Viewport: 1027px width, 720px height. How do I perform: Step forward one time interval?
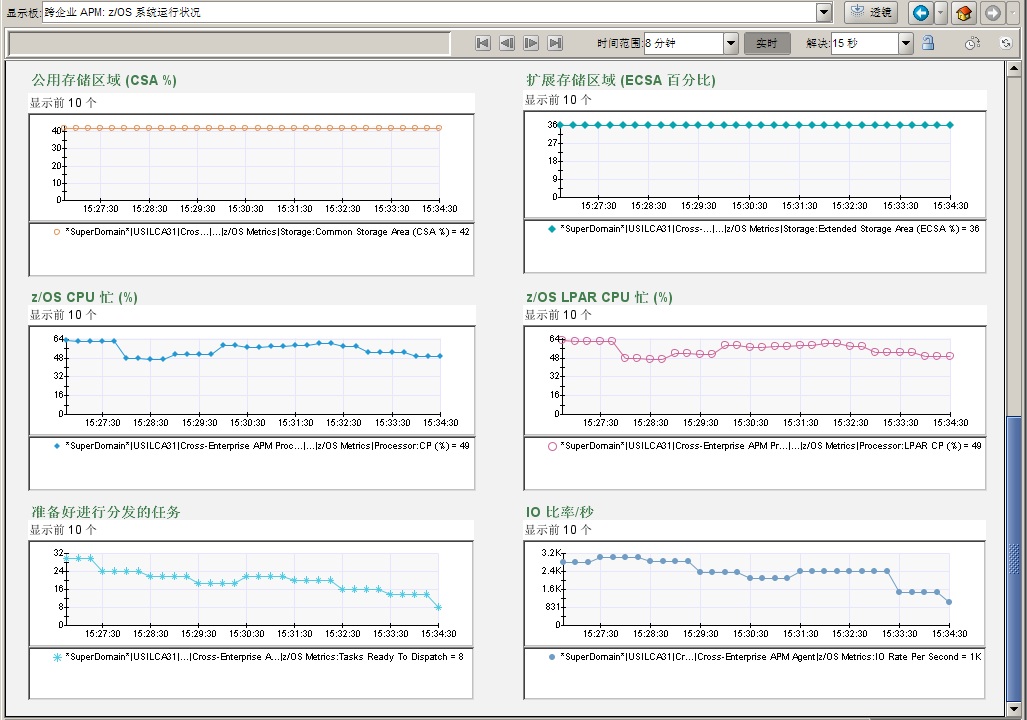click(x=531, y=43)
